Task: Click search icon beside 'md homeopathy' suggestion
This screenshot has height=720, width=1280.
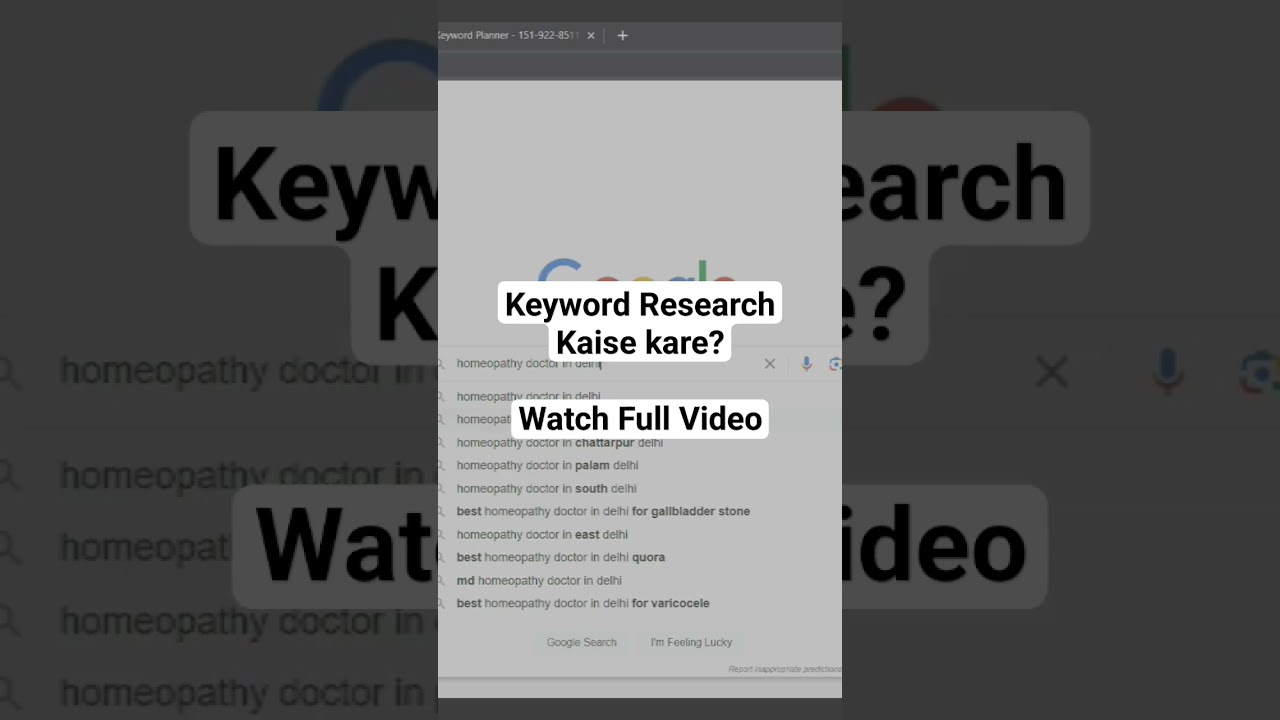Action: click(x=440, y=580)
